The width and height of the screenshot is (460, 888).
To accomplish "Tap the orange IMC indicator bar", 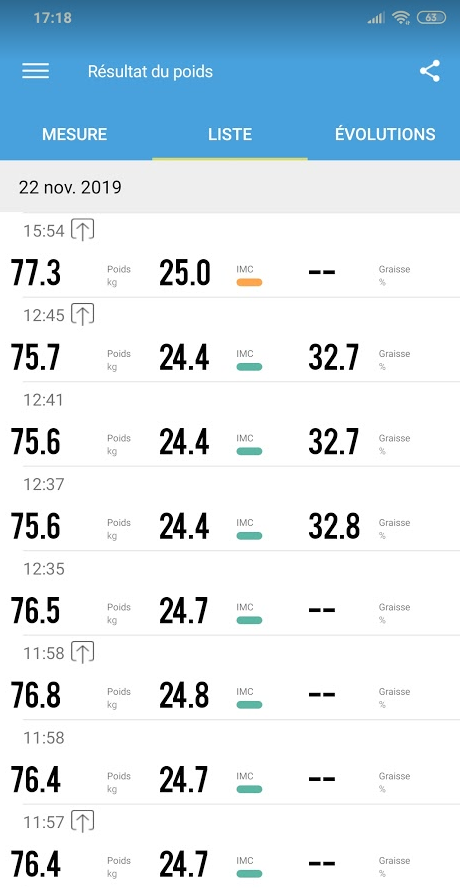I will [249, 282].
